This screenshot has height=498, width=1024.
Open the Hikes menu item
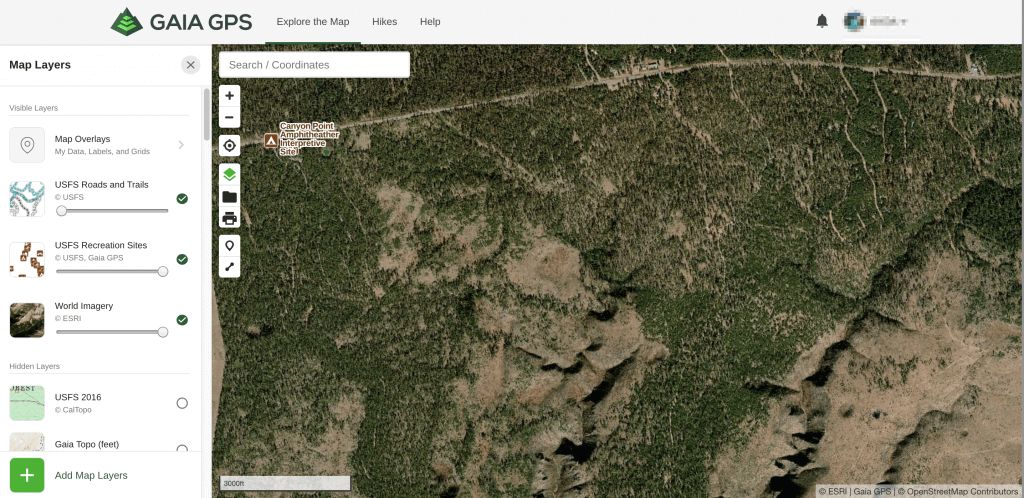tap(385, 22)
